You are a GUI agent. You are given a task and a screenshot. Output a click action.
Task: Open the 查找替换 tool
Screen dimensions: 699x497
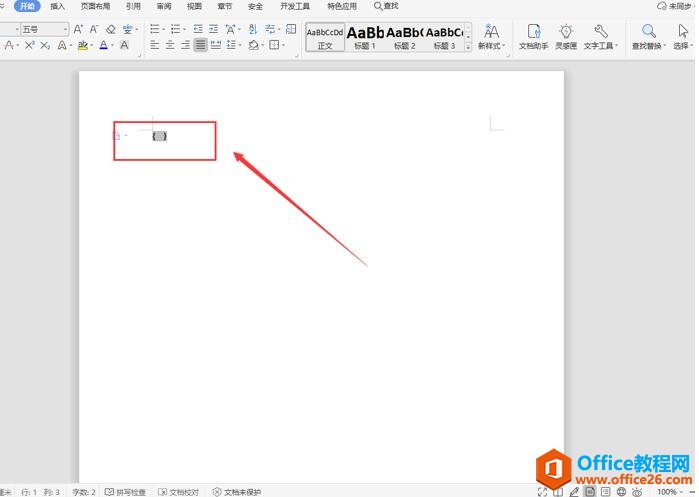649,37
